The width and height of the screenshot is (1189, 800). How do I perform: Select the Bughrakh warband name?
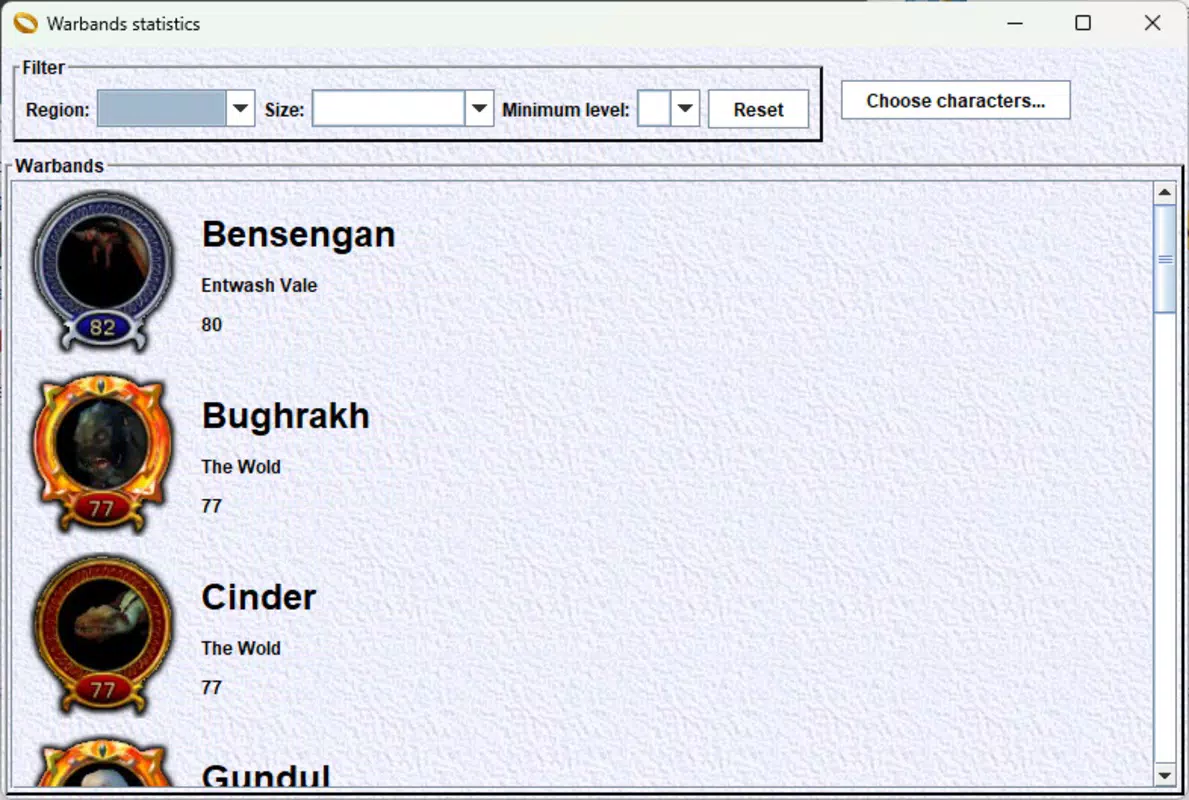(286, 416)
